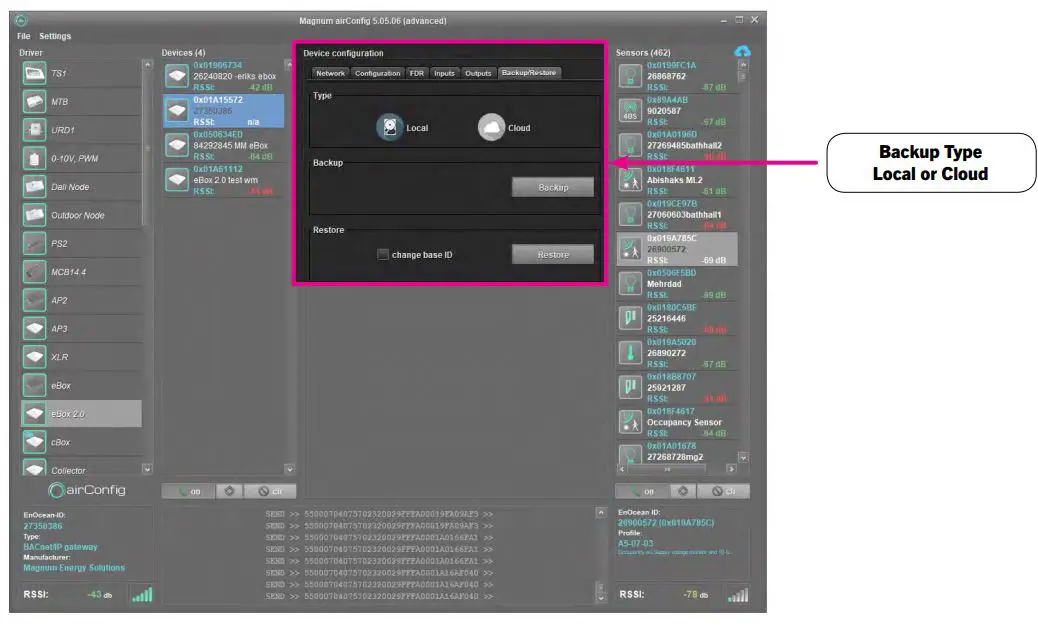Open the Outputs tab

478,73
